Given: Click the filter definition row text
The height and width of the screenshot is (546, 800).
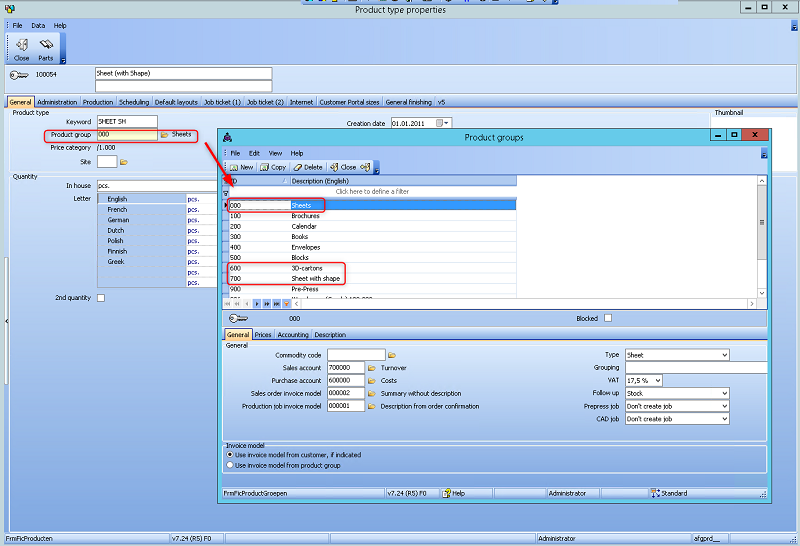Looking at the screenshot, I should coord(372,191).
